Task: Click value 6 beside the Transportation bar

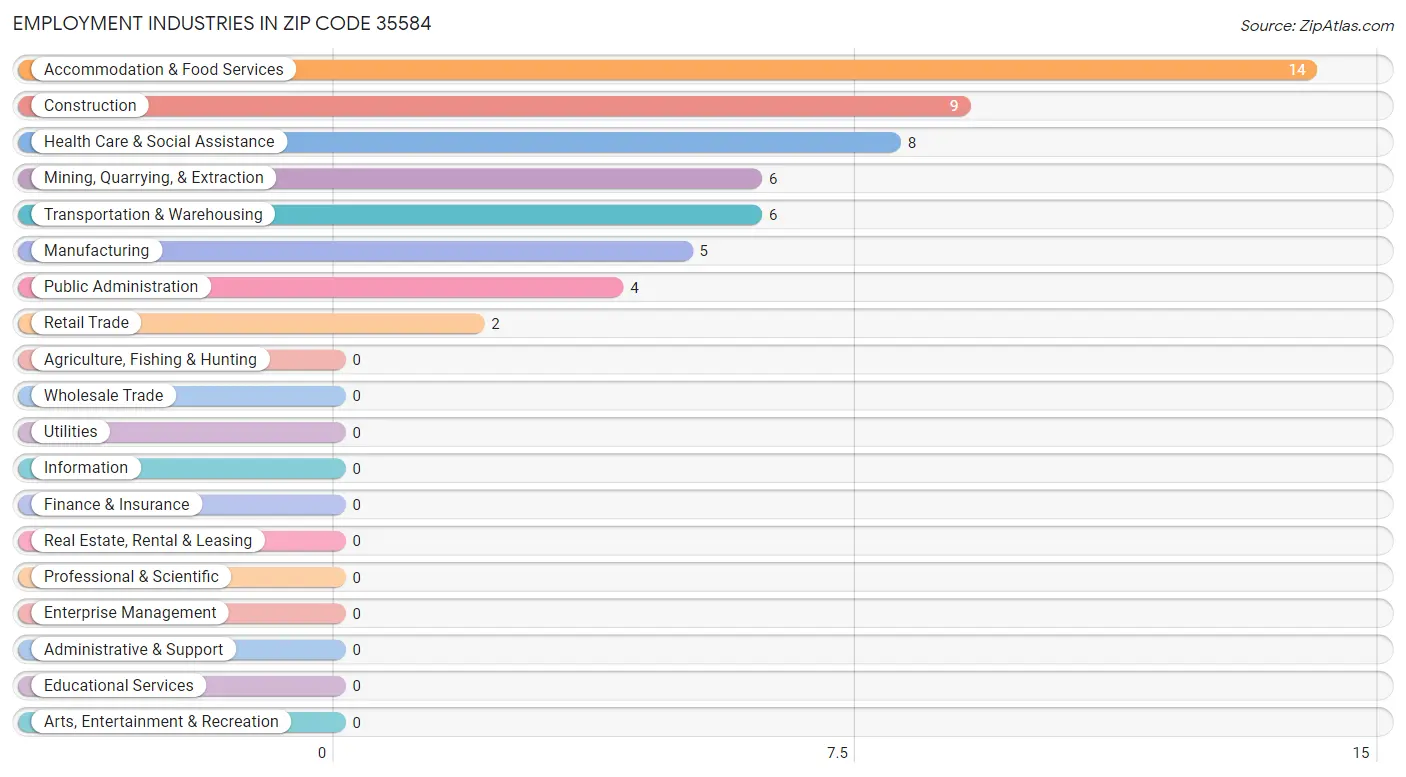Action: point(773,215)
